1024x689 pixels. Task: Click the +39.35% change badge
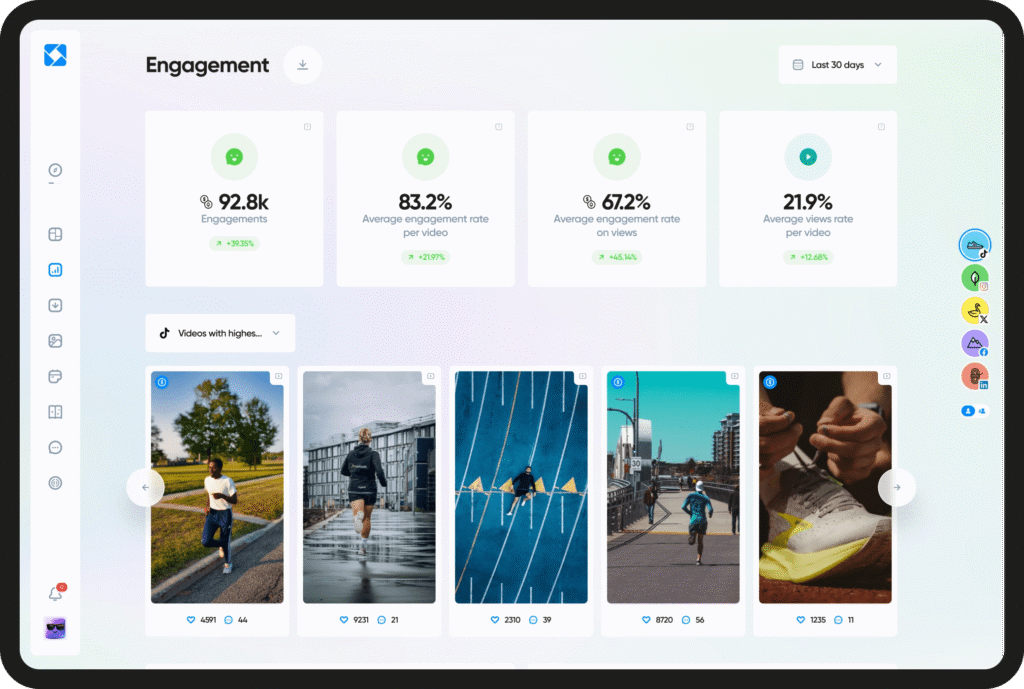point(234,244)
